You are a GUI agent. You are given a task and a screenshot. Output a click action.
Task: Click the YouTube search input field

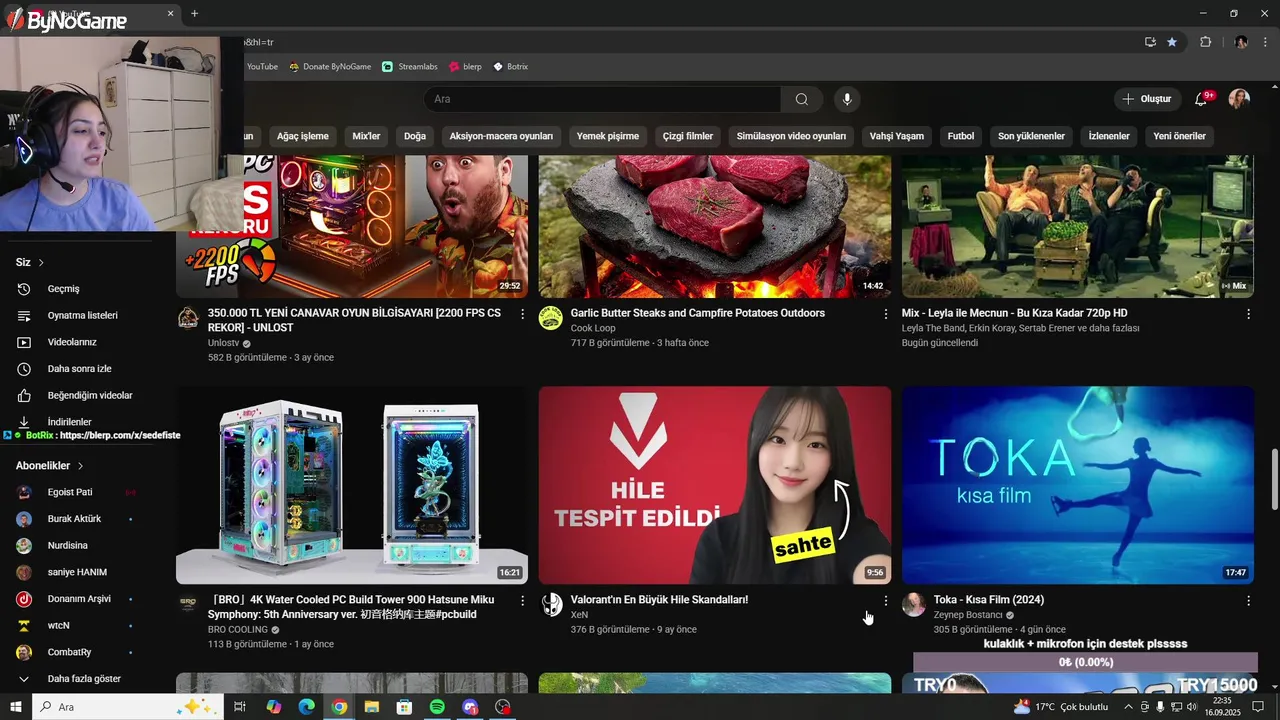tap(603, 99)
